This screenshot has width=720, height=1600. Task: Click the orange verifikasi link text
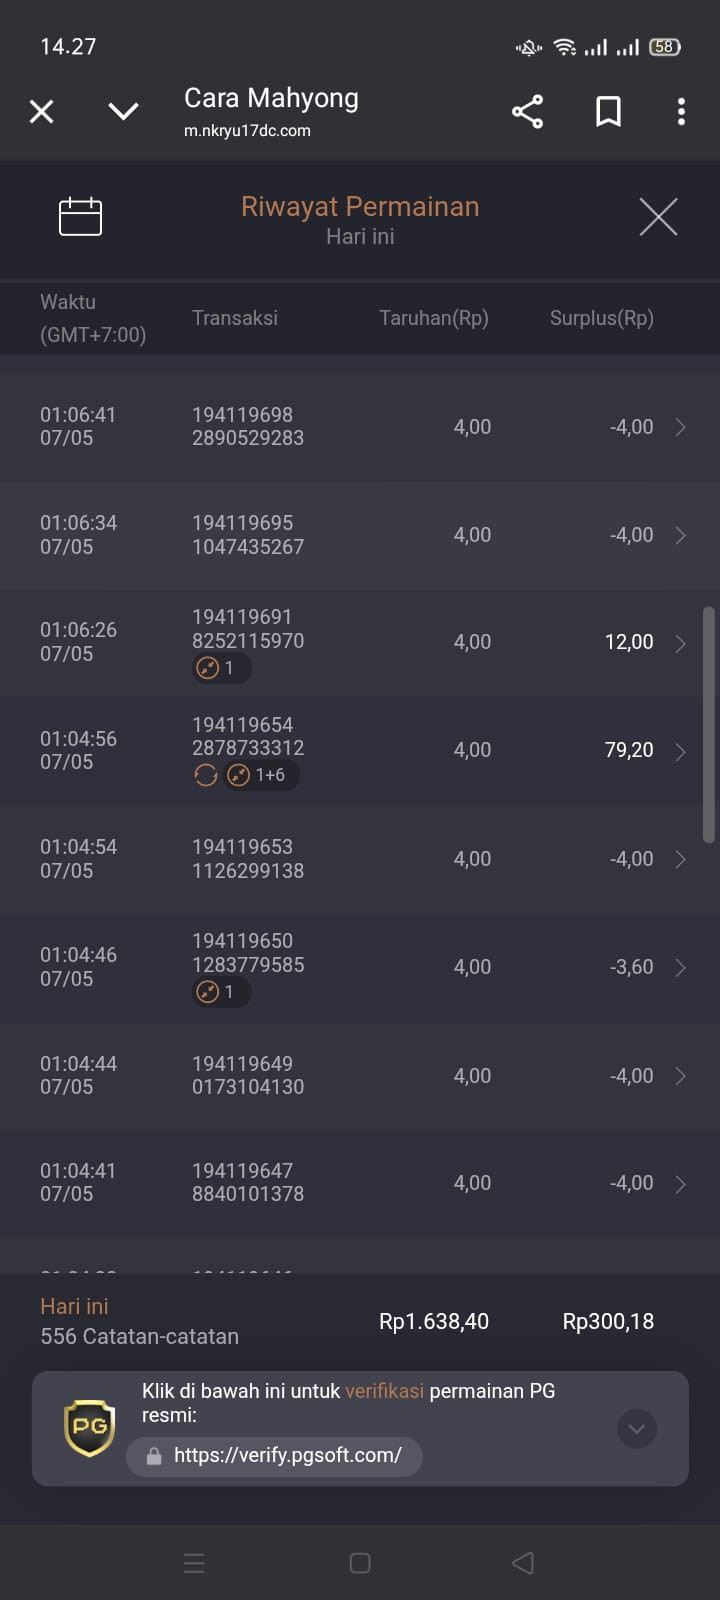384,1391
